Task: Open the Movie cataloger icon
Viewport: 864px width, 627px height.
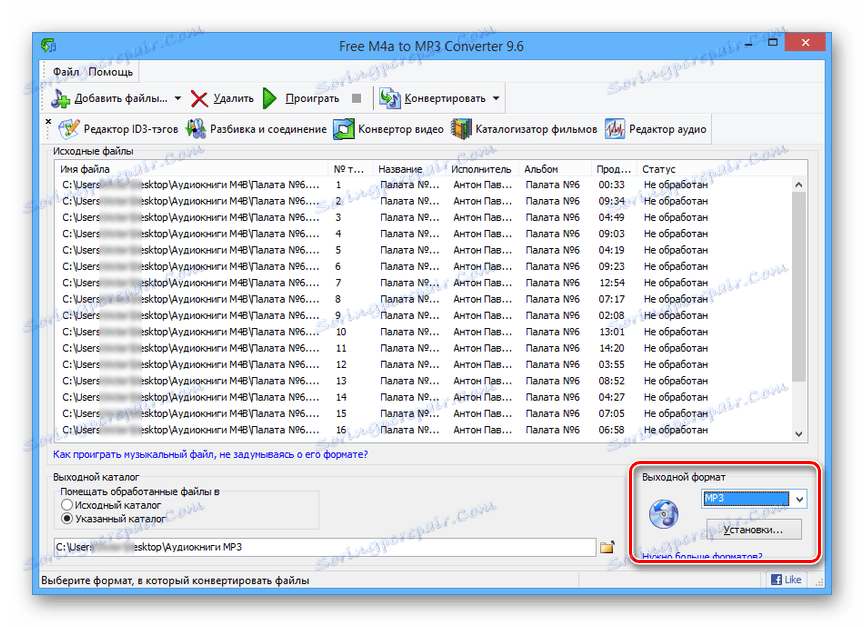Action: tap(461, 129)
